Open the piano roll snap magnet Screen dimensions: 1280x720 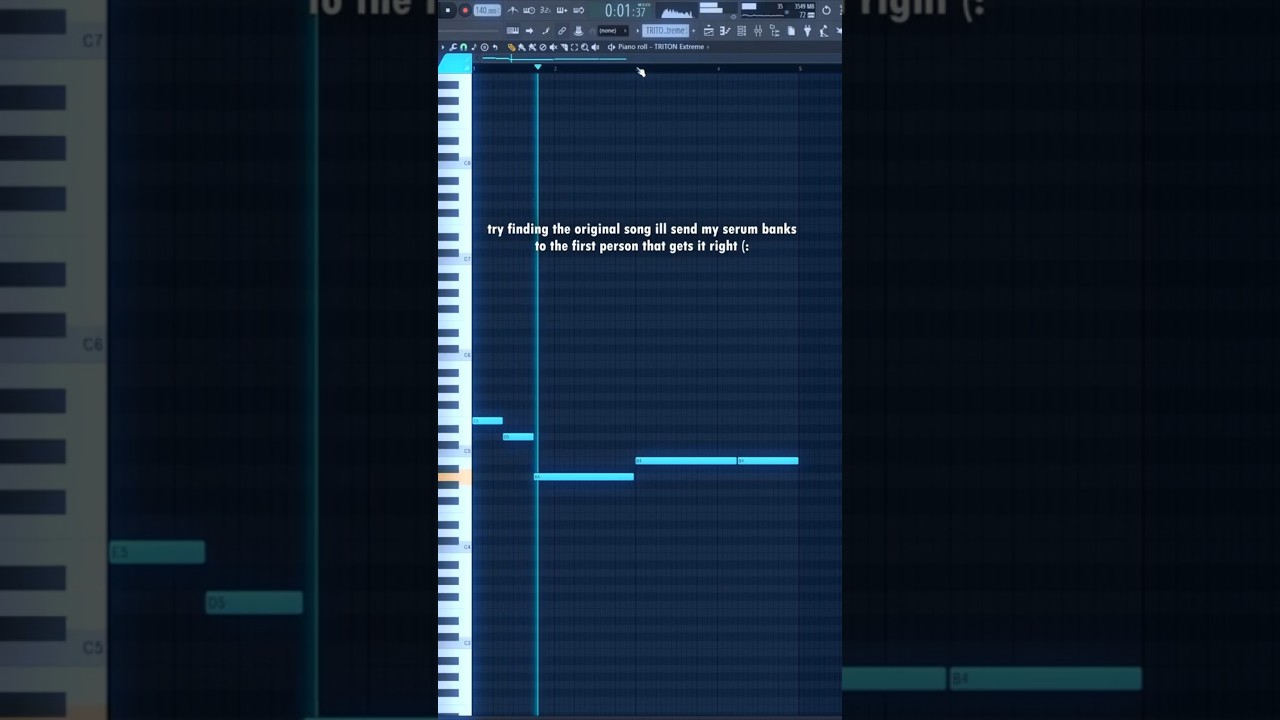[x=463, y=47]
